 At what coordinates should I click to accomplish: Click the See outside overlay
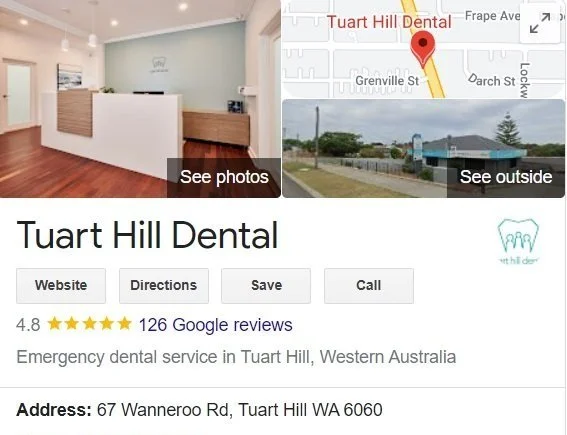point(506,178)
